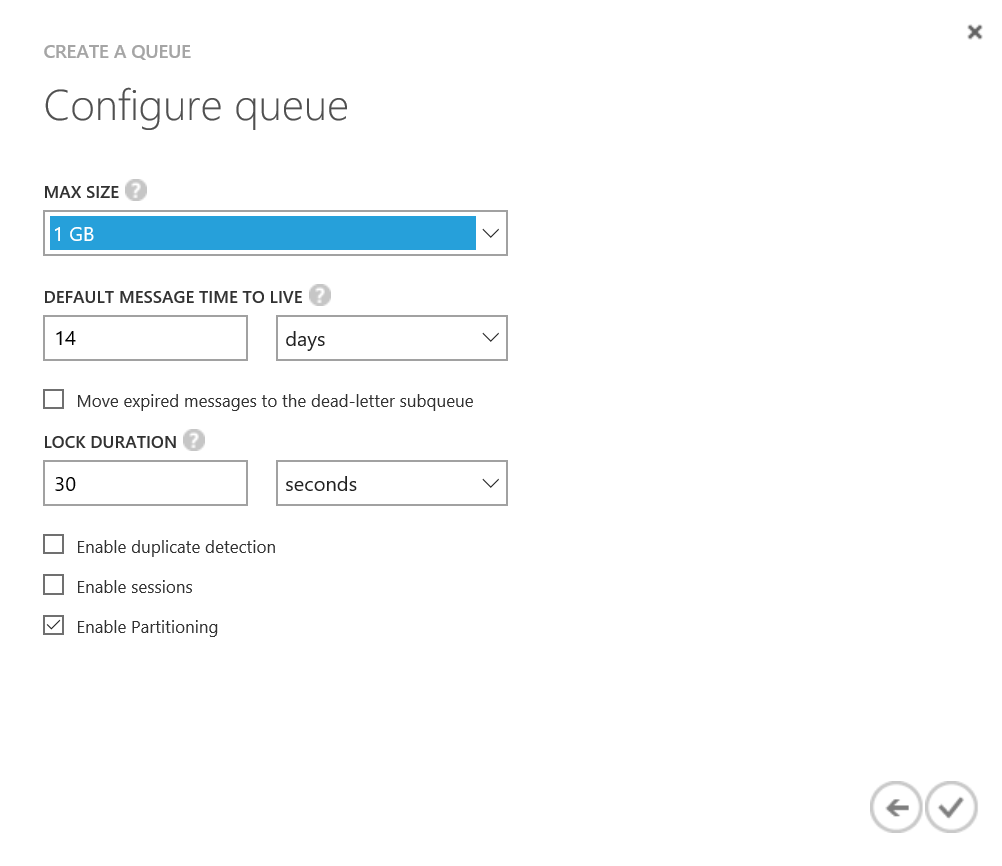Click the help icon beside Max Size
This screenshot has width=1002, height=866.
click(x=136, y=191)
